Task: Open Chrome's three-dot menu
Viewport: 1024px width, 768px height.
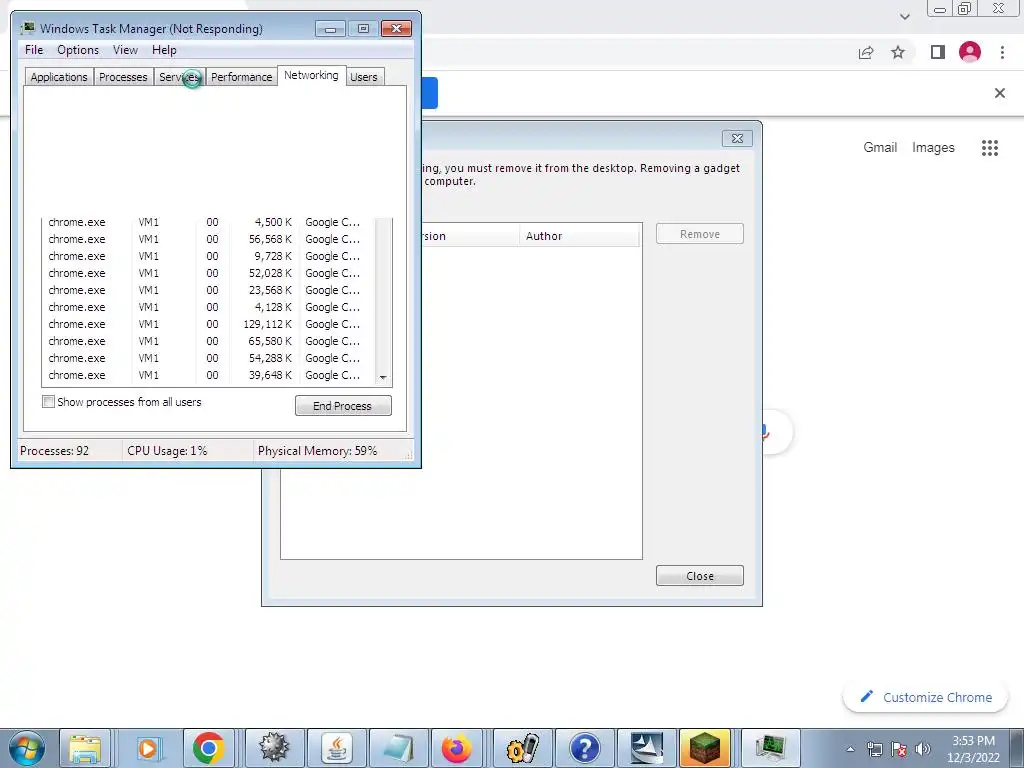Action: click(1002, 52)
